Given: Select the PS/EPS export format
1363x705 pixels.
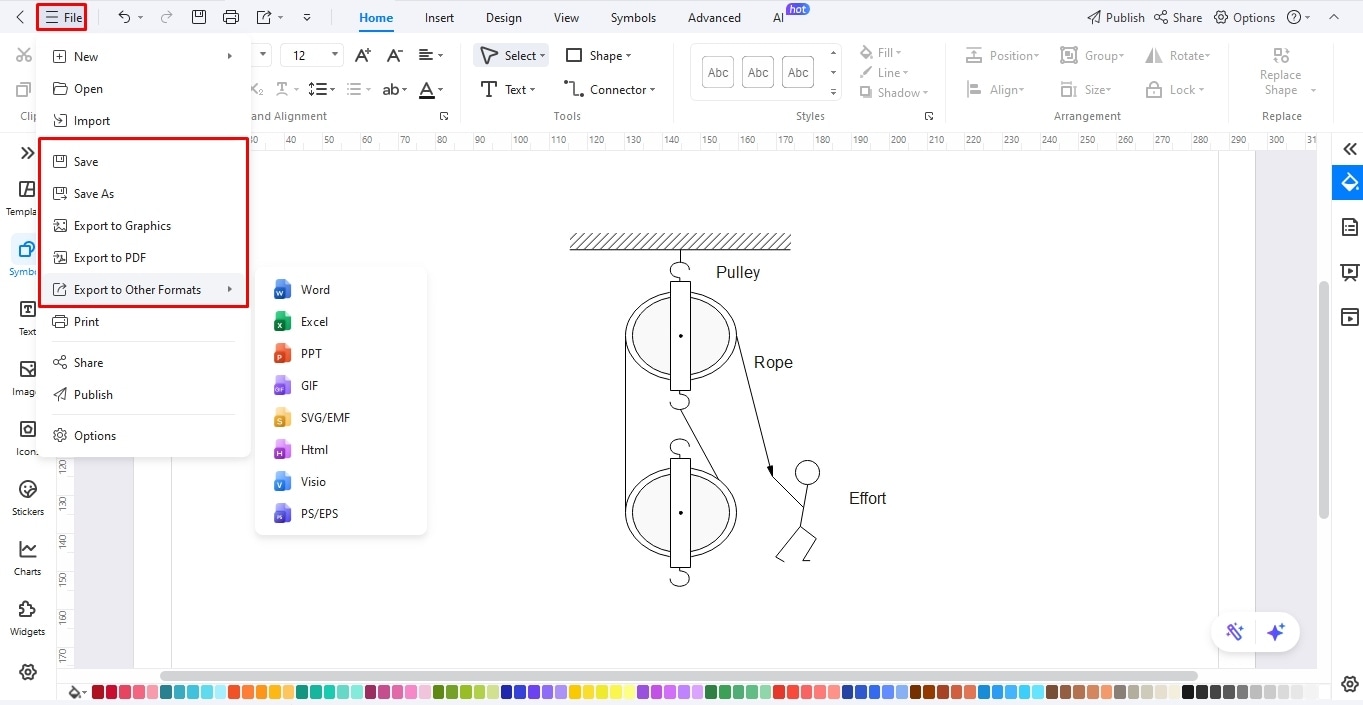Looking at the screenshot, I should click(341, 514).
